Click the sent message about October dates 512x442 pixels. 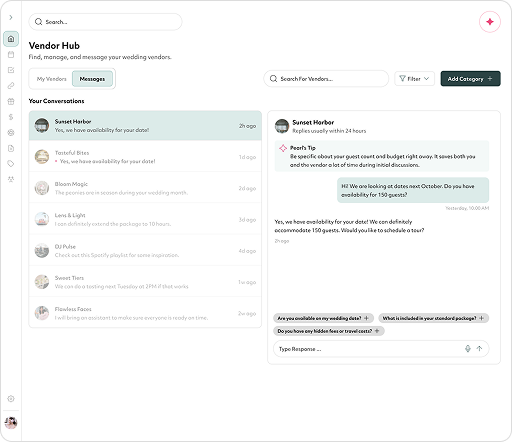point(413,190)
